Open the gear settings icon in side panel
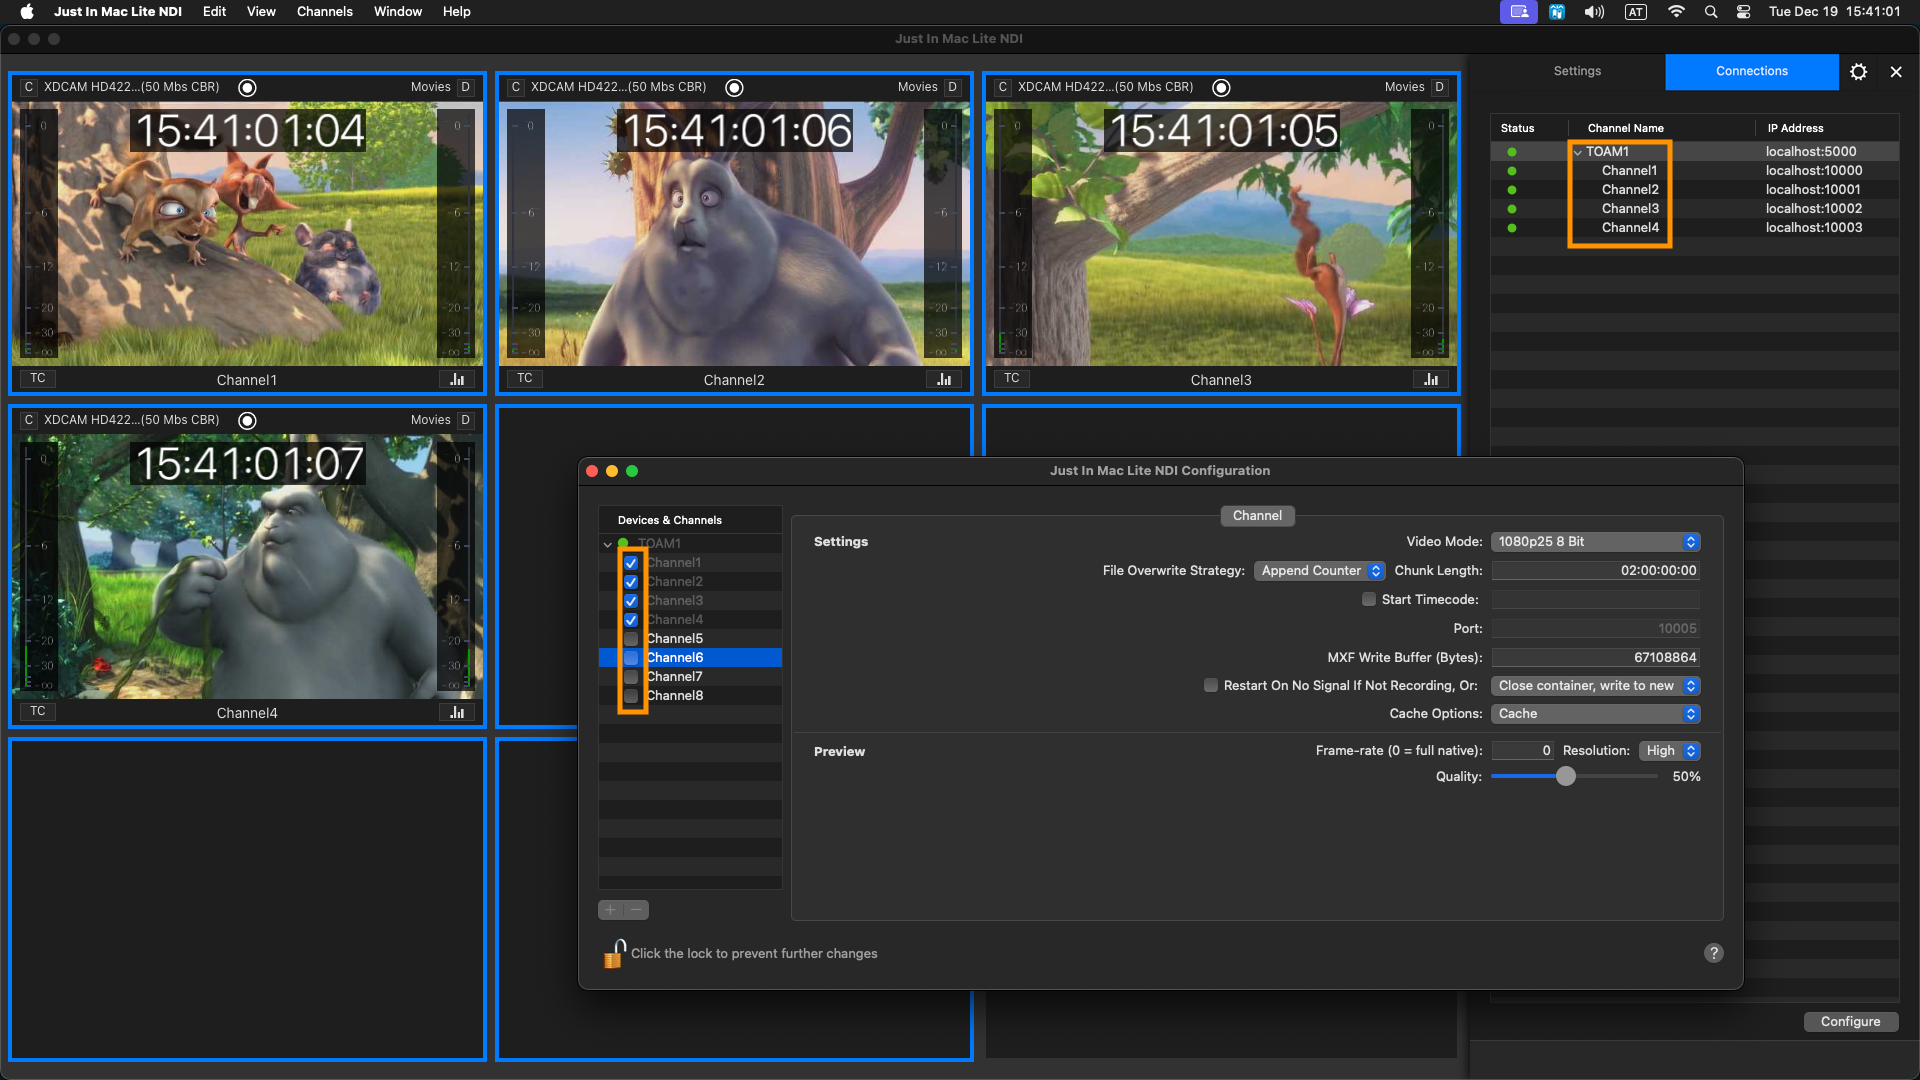Image resolution: width=1920 pixels, height=1080 pixels. [x=1858, y=72]
